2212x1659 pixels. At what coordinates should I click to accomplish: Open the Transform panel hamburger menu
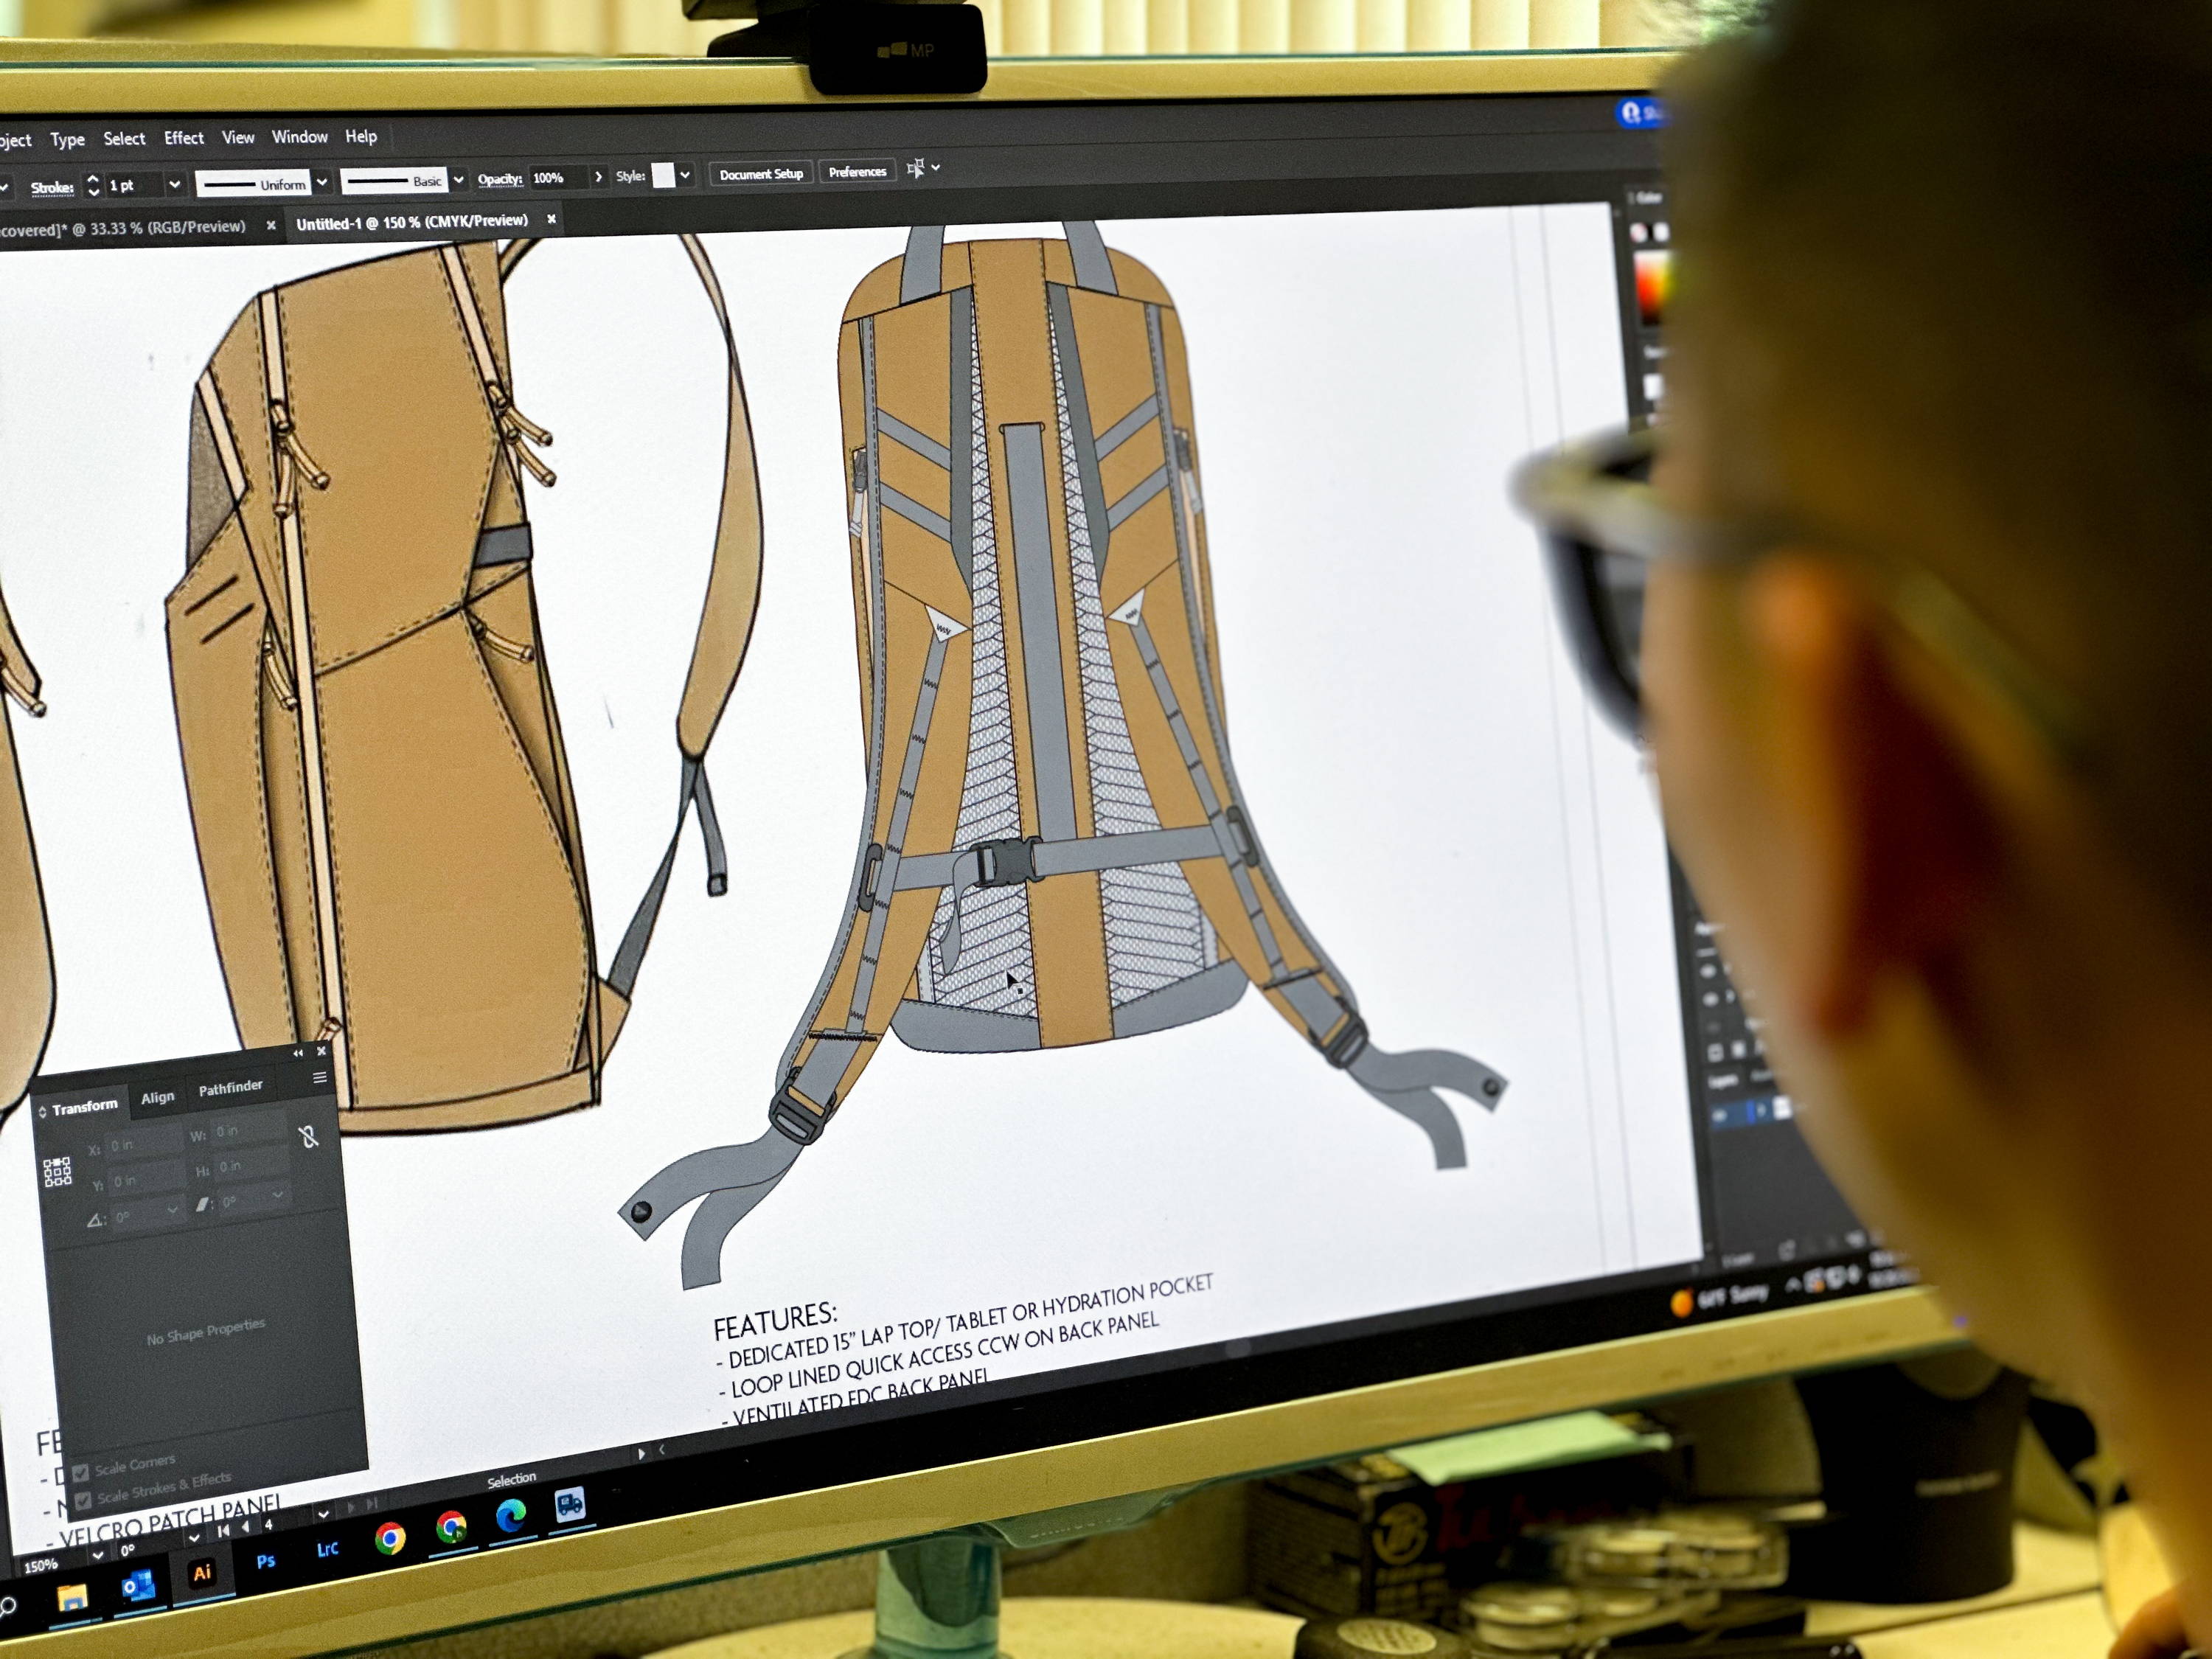(320, 1077)
